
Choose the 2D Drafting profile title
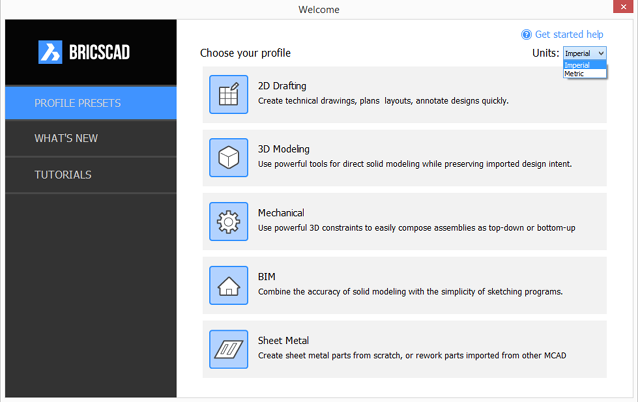[282, 86]
